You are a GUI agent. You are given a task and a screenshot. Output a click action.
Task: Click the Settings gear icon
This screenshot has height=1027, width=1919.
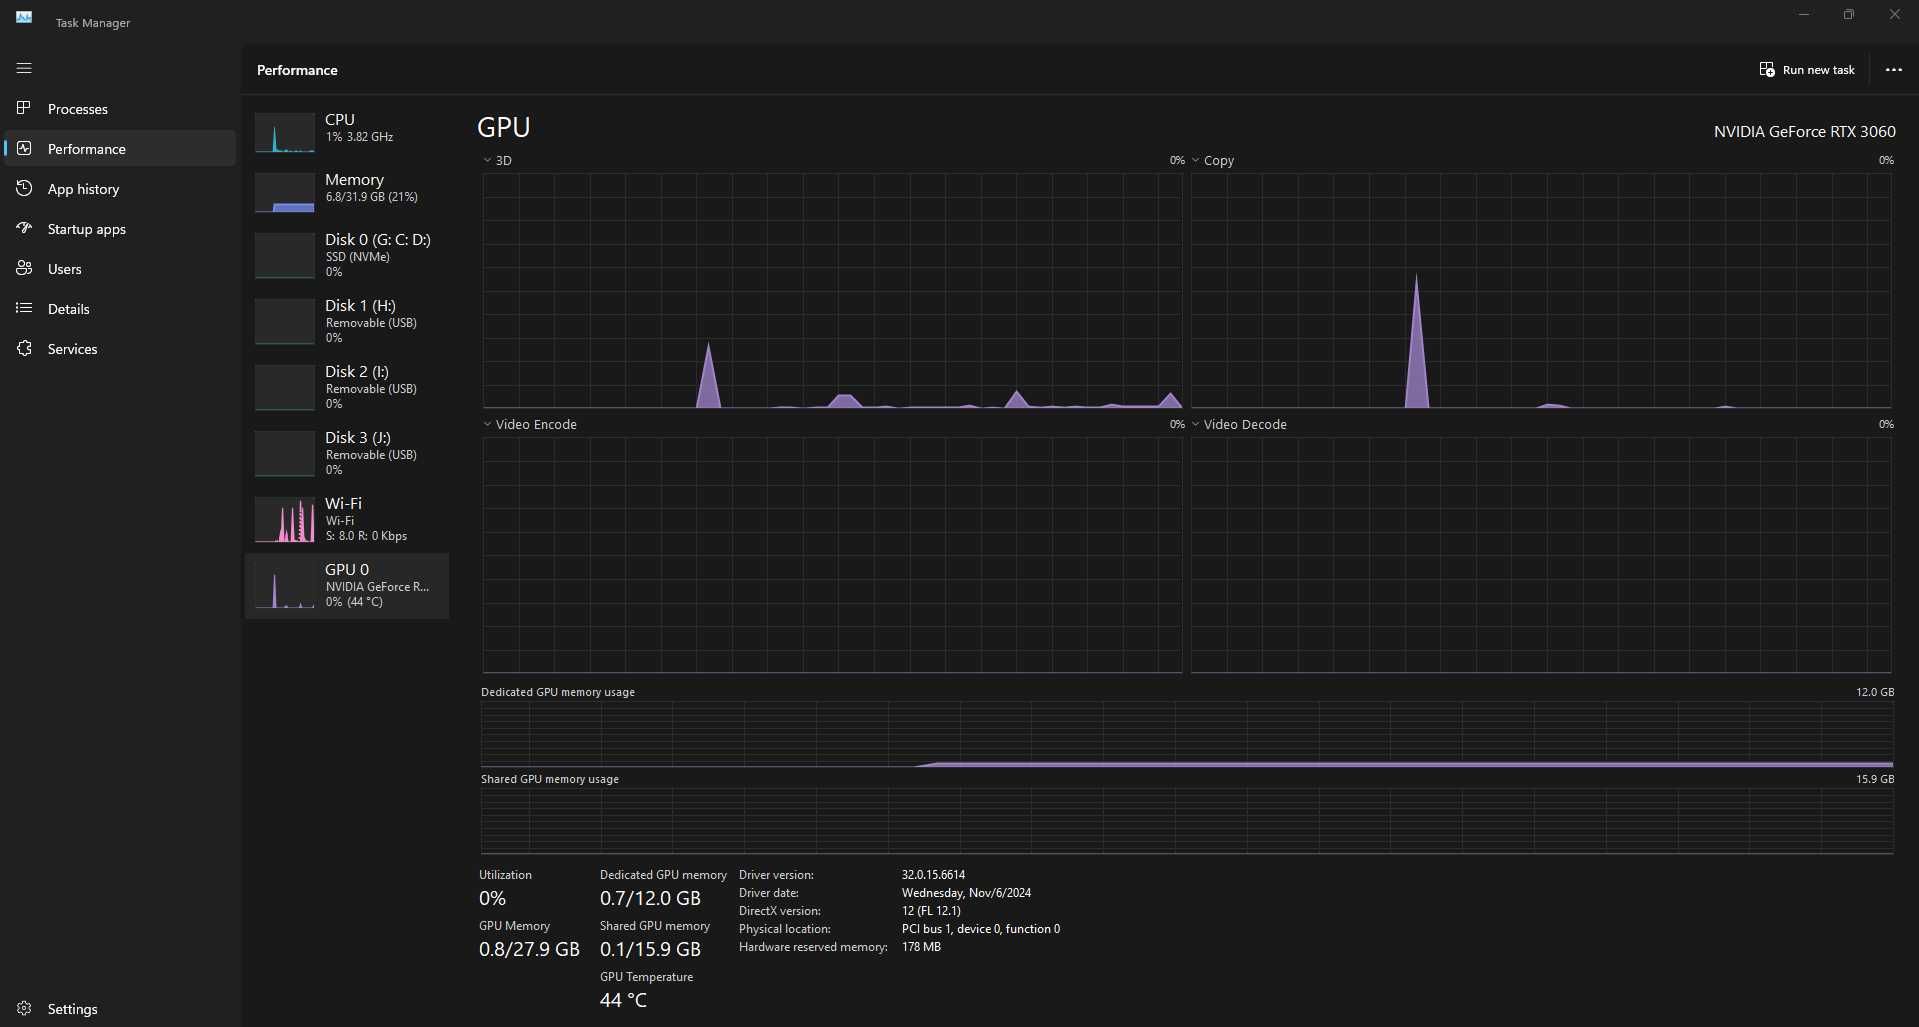[x=24, y=1008]
